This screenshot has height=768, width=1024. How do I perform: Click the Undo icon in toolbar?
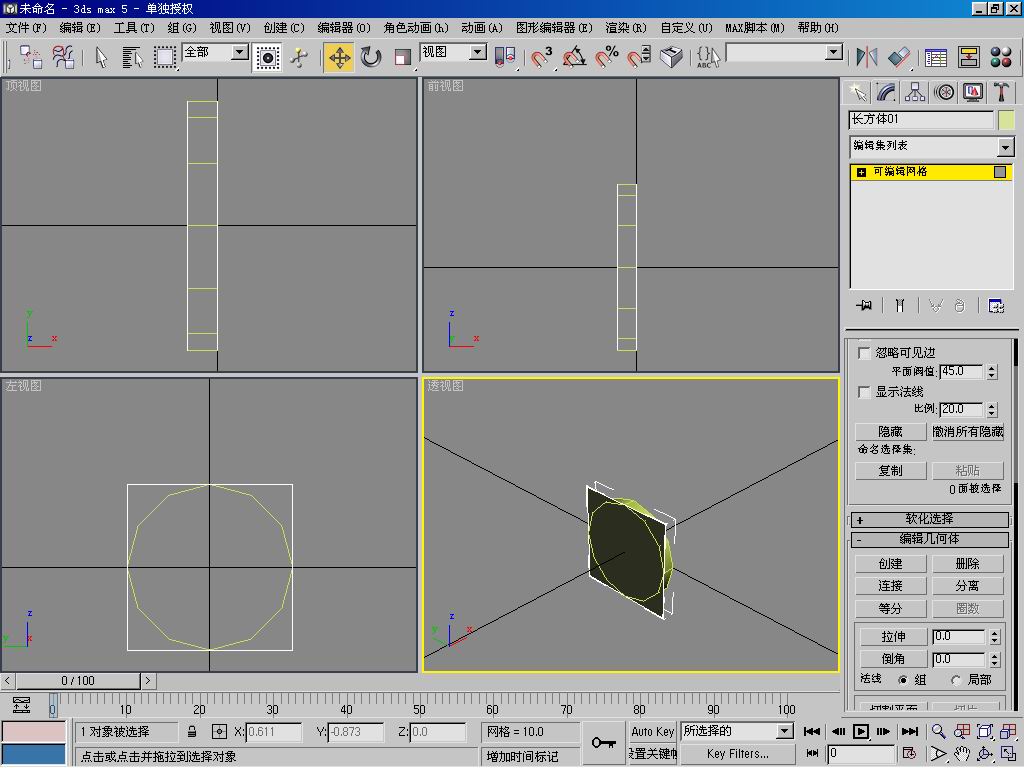pyautogui.click(x=30, y=57)
